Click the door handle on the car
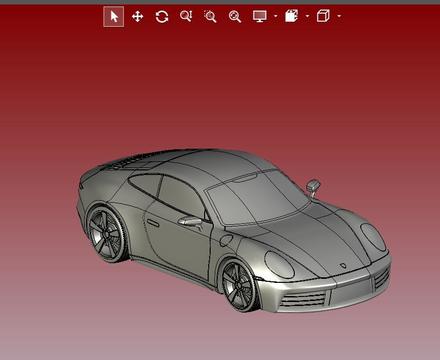440x360 pixels. (x=153, y=223)
